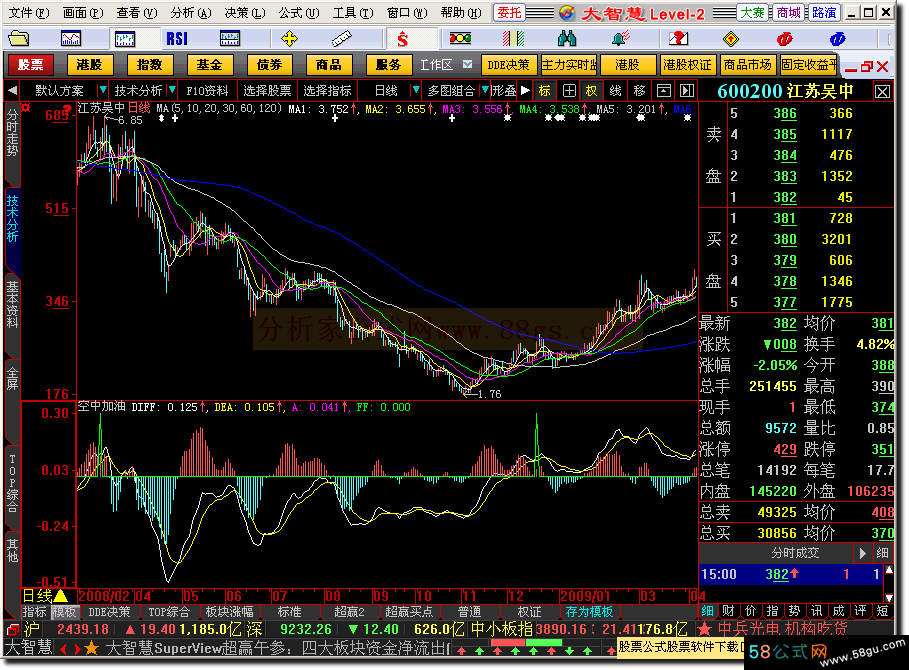Select the DDE决策 indicator tab at bottom

[109, 611]
